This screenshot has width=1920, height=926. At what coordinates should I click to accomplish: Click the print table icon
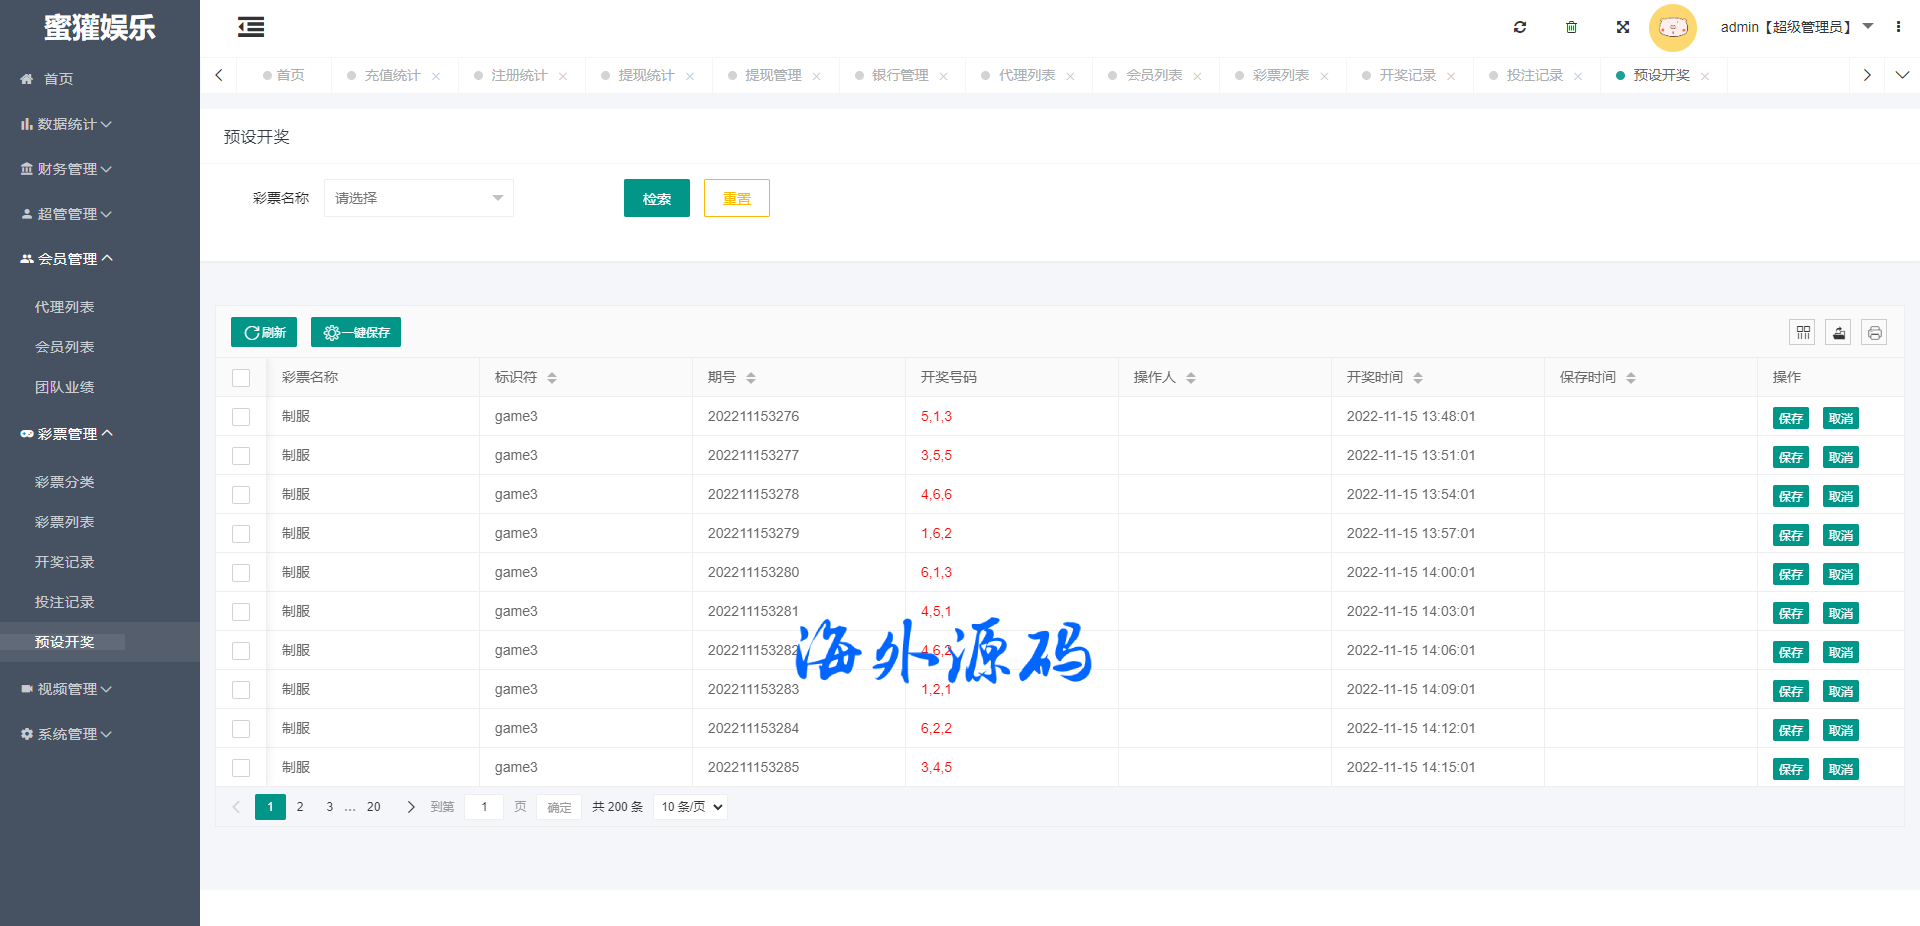pyautogui.click(x=1874, y=332)
